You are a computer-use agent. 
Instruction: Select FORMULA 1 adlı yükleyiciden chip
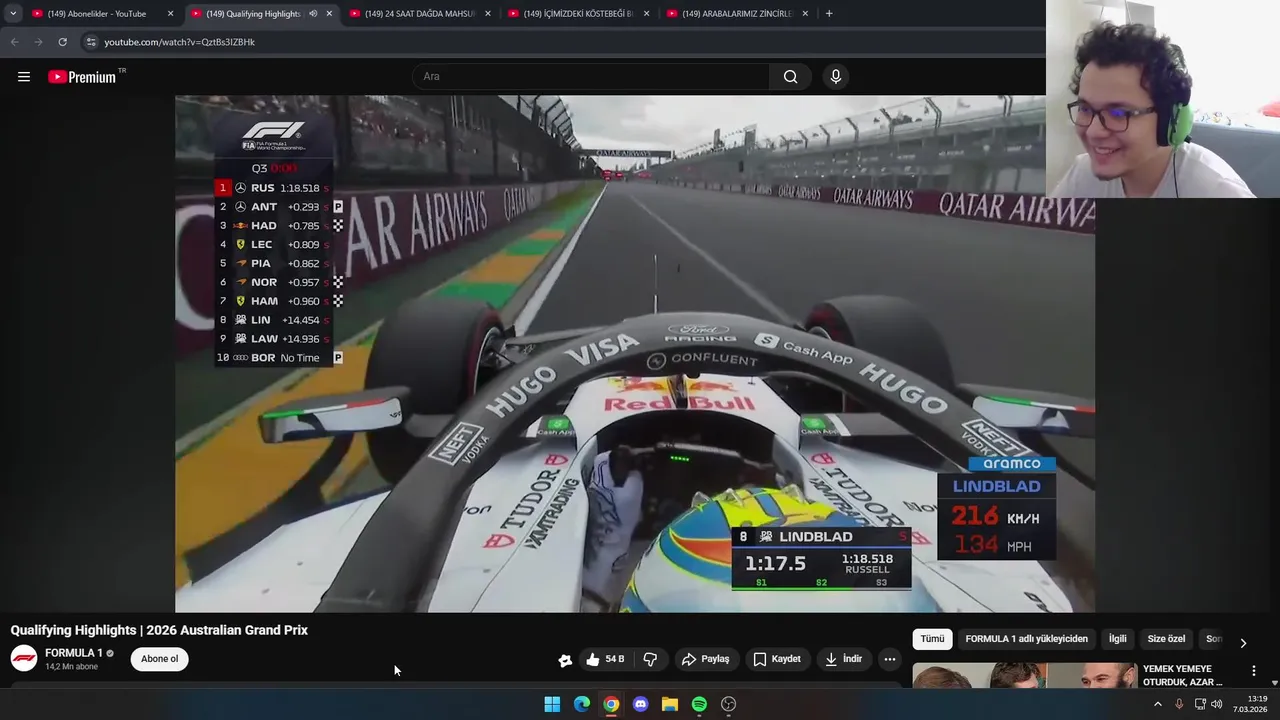coord(1026,639)
